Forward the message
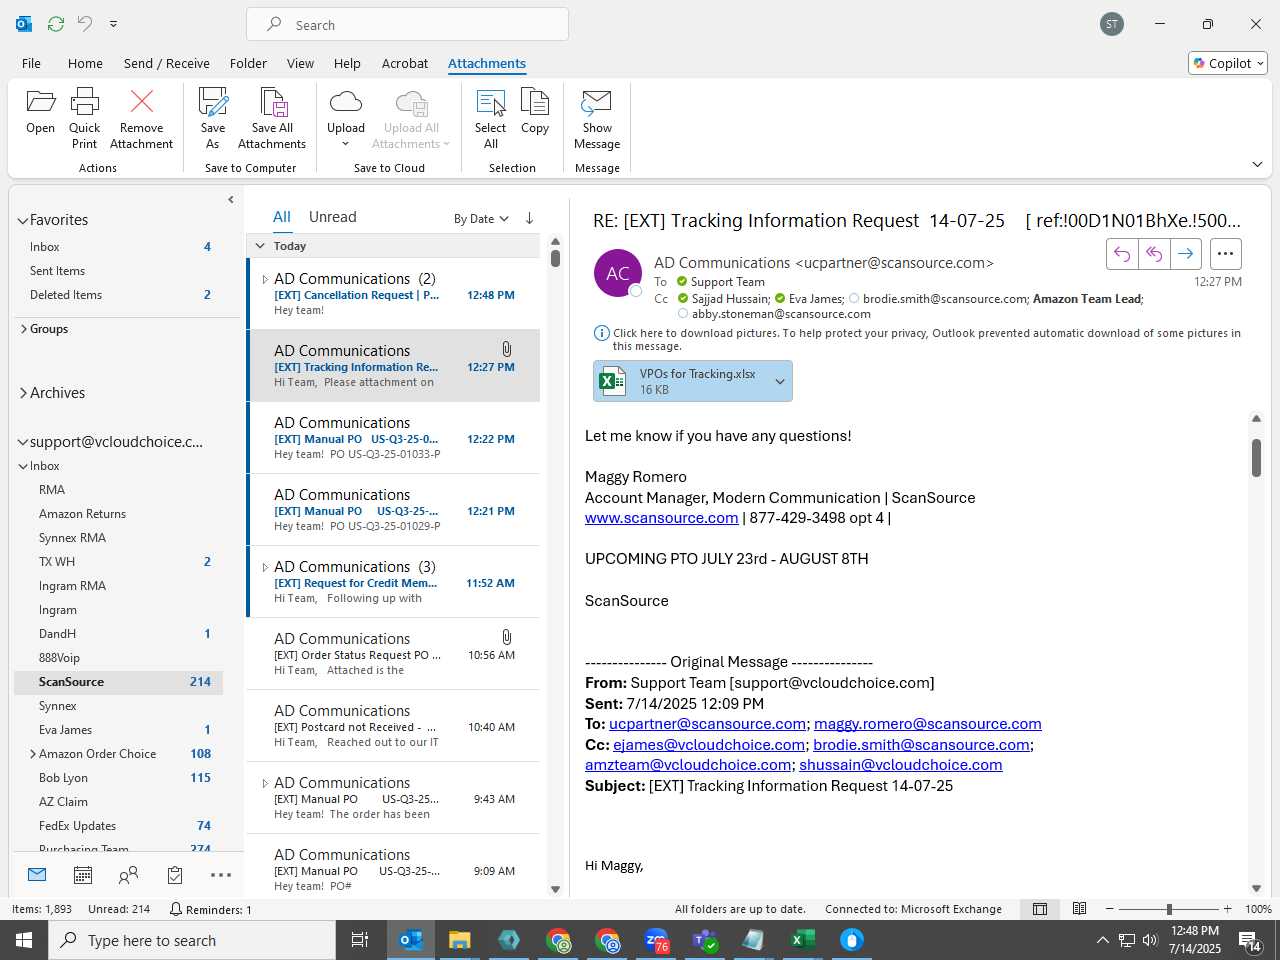 (1186, 254)
